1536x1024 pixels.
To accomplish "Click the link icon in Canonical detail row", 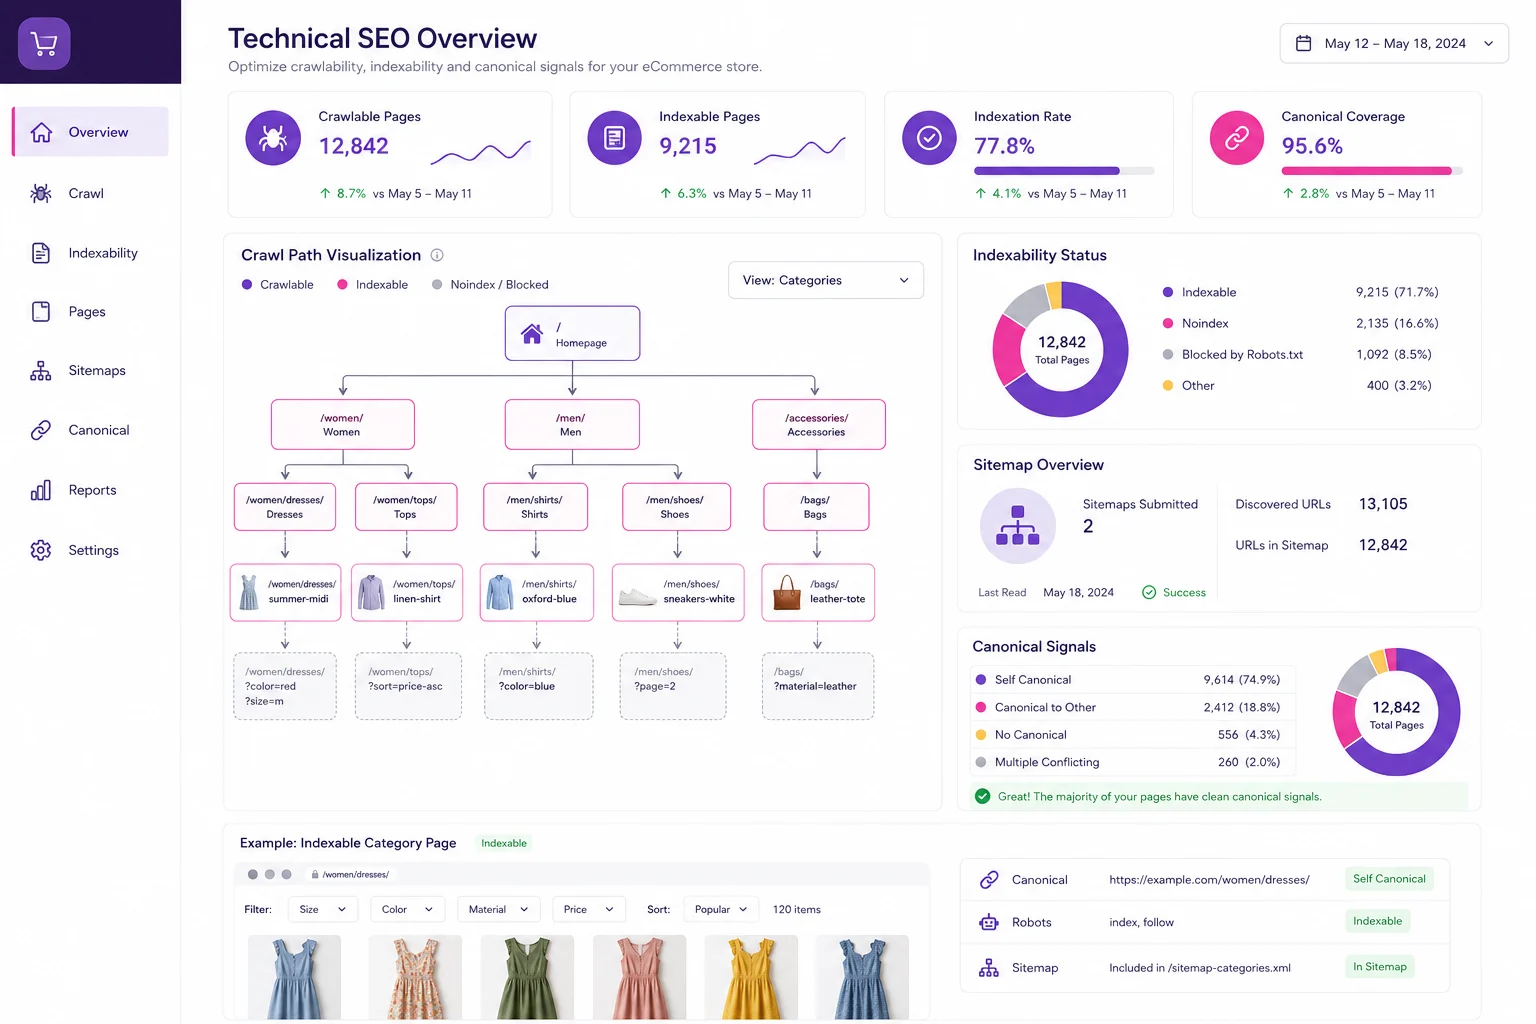I will click(x=989, y=880).
